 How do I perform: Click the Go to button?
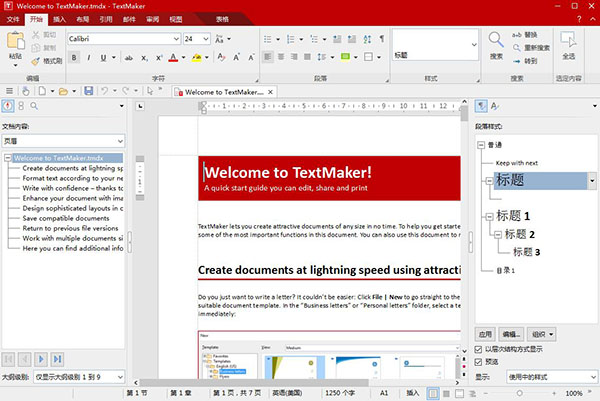[x=525, y=61]
